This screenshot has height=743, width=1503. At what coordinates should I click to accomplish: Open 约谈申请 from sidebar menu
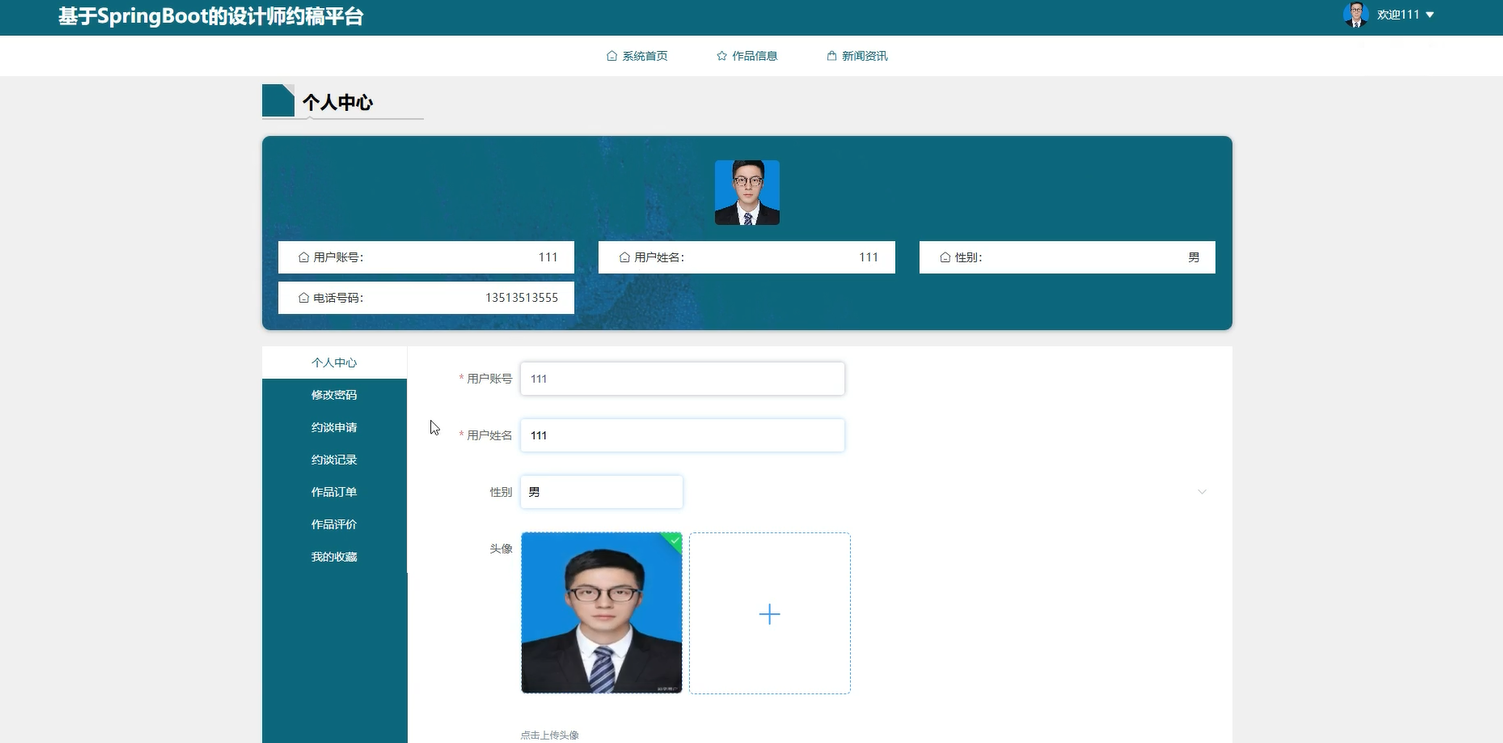point(334,427)
